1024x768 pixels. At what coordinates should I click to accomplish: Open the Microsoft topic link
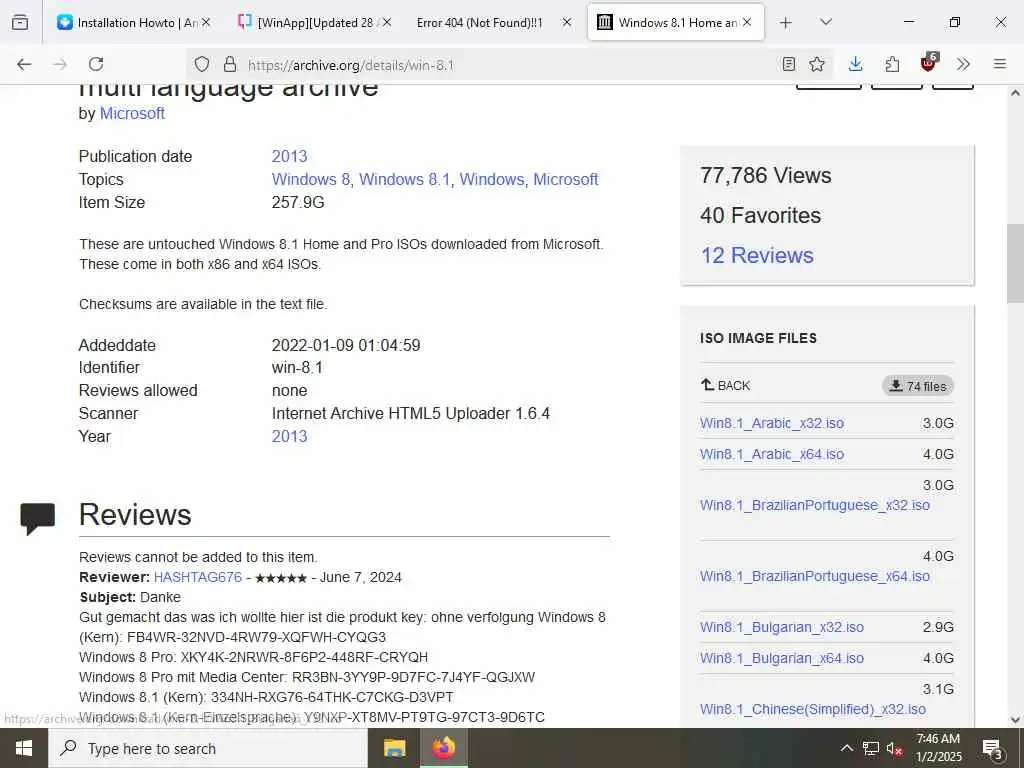tap(566, 180)
